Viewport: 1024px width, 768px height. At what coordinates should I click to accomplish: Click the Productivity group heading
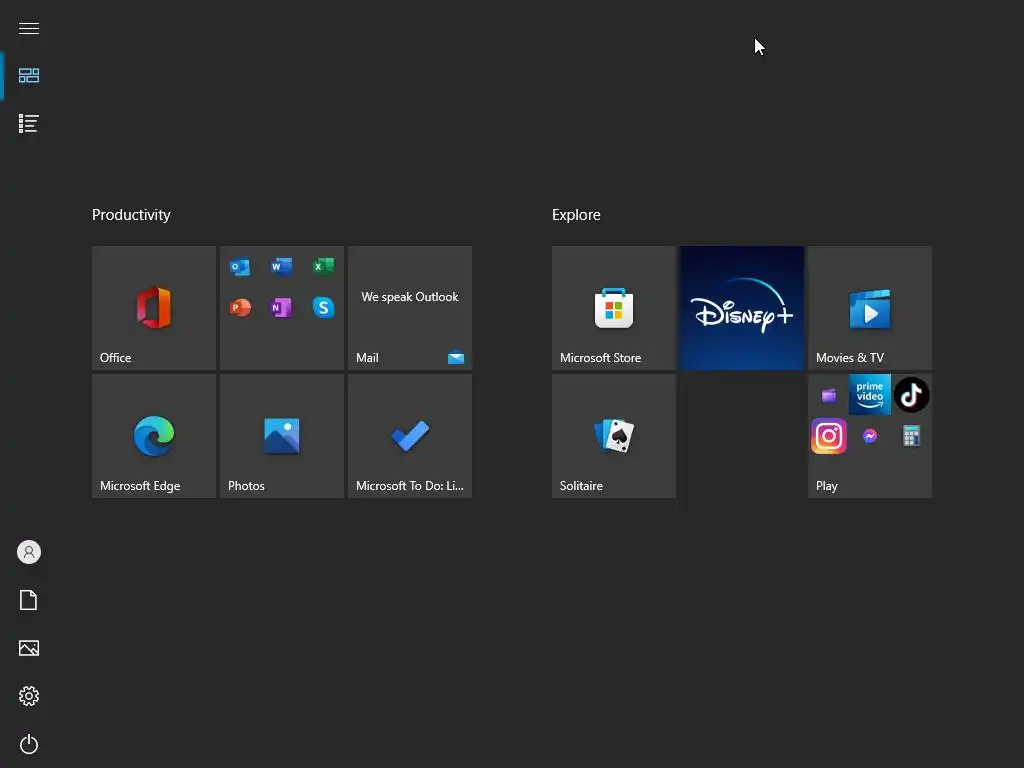tap(131, 215)
